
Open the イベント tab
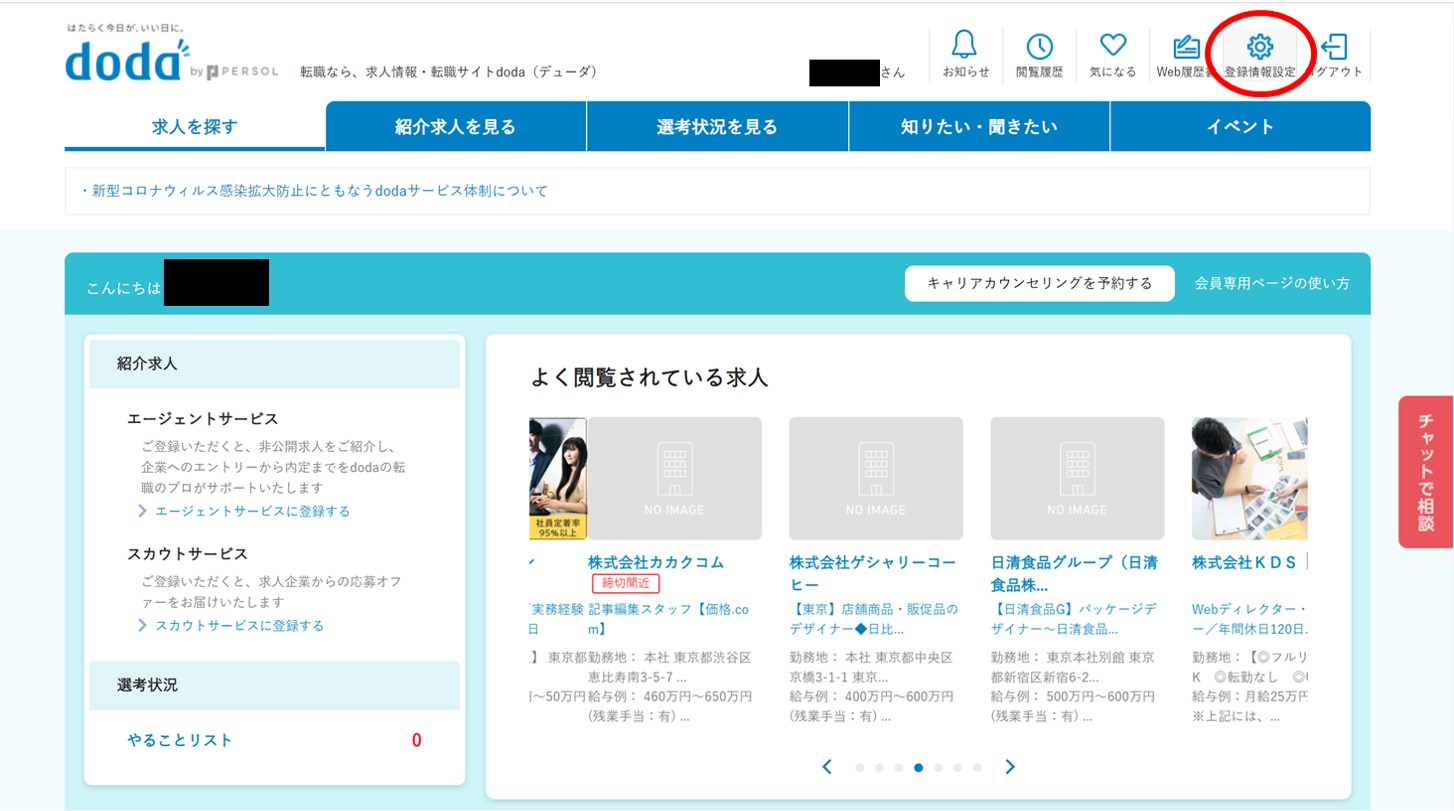point(1240,127)
